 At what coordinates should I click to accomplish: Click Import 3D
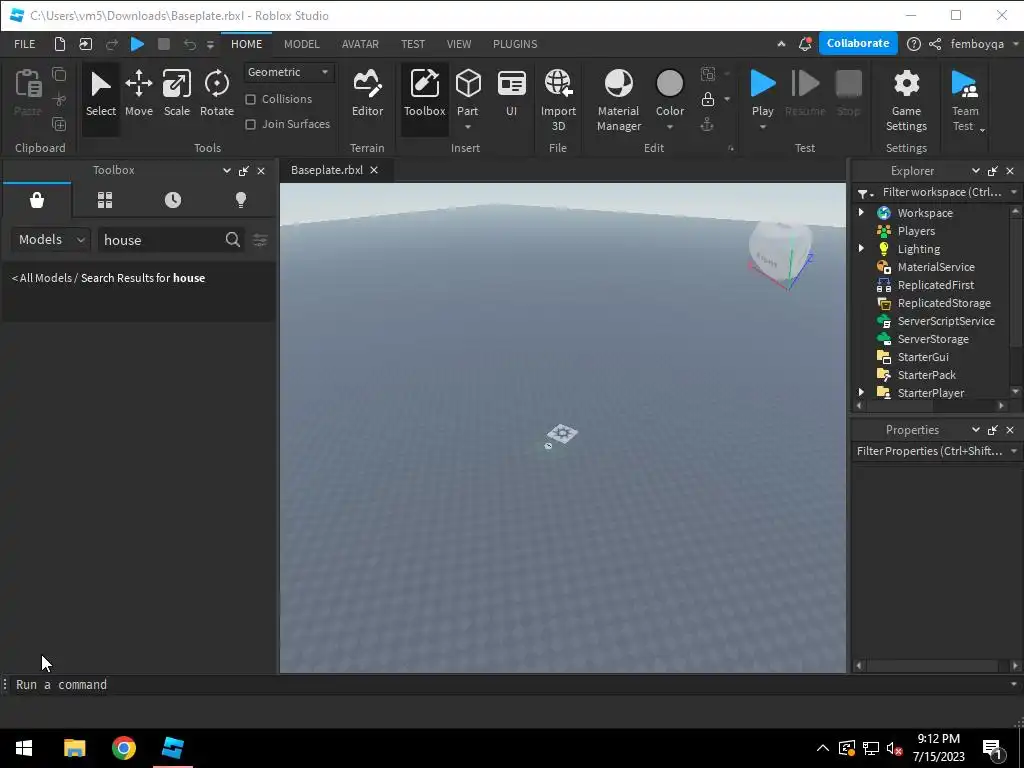click(x=558, y=99)
